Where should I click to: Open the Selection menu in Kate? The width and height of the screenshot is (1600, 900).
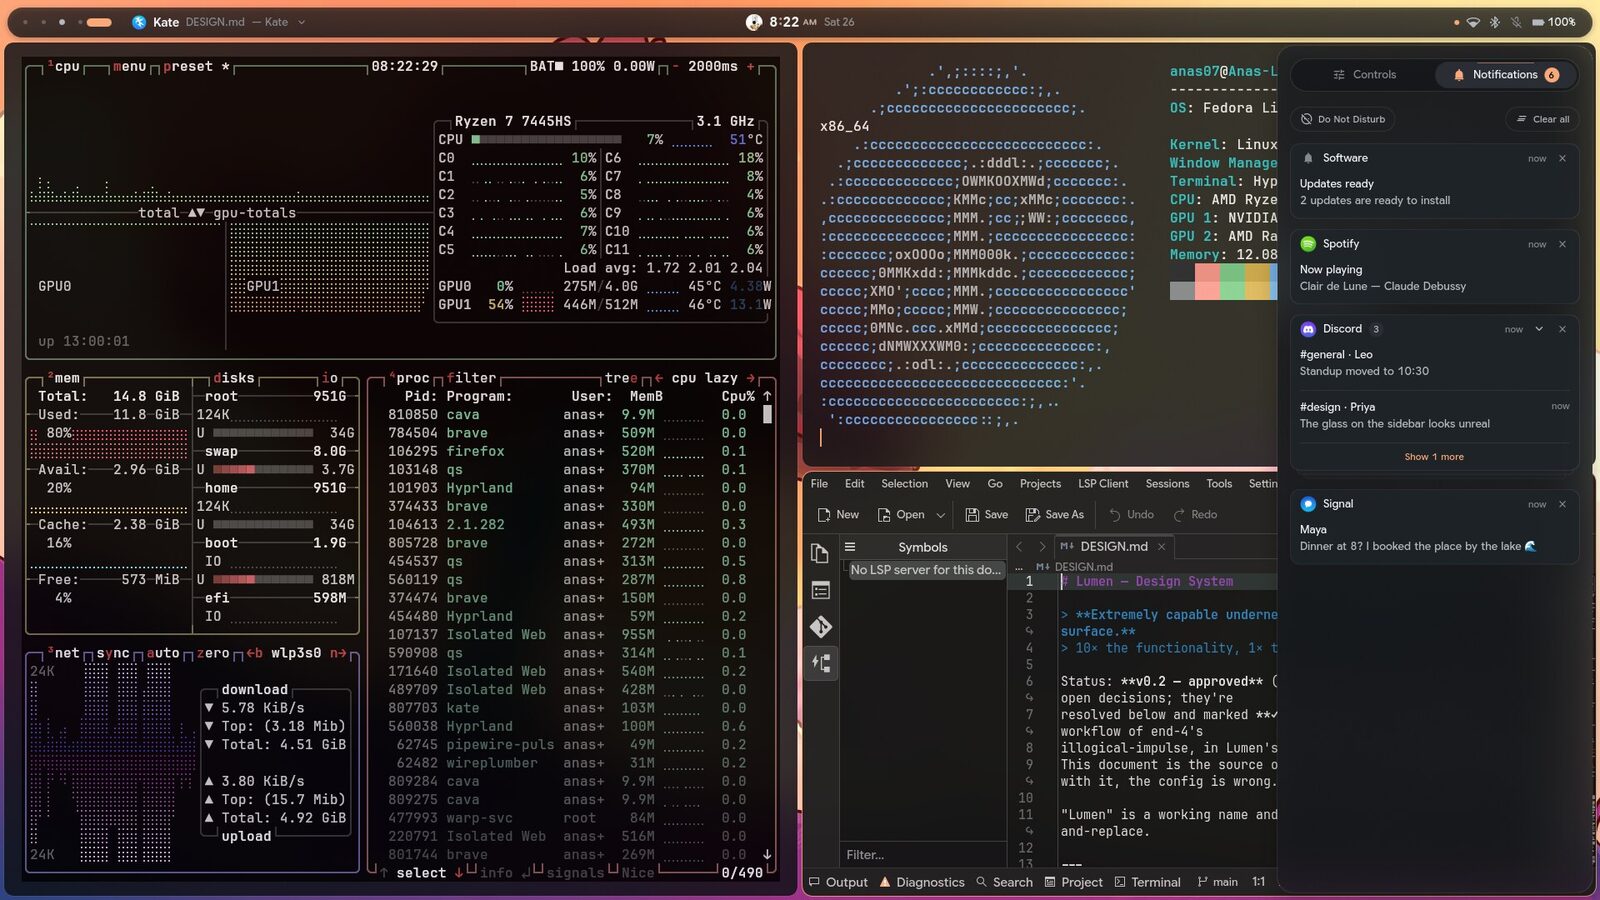pyautogui.click(x=904, y=484)
